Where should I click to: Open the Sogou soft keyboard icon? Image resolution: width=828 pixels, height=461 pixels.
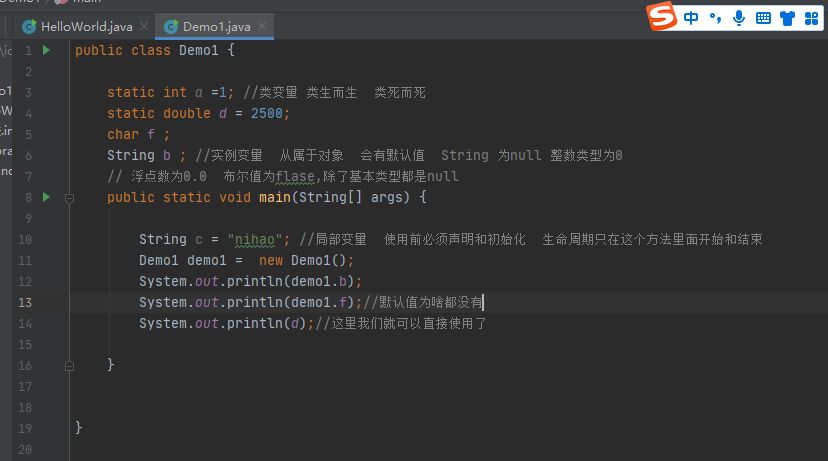tap(763, 17)
